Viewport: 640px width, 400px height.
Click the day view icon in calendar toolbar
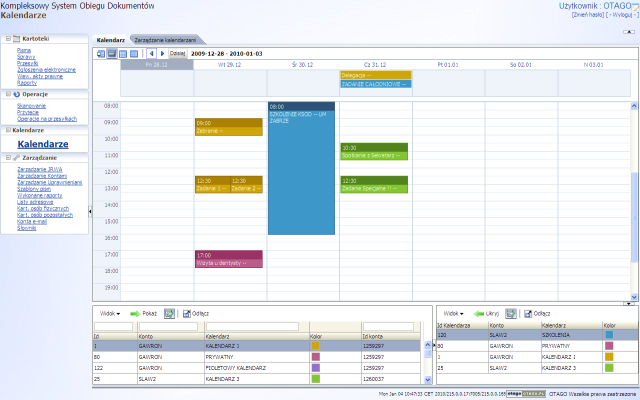[x=101, y=53]
